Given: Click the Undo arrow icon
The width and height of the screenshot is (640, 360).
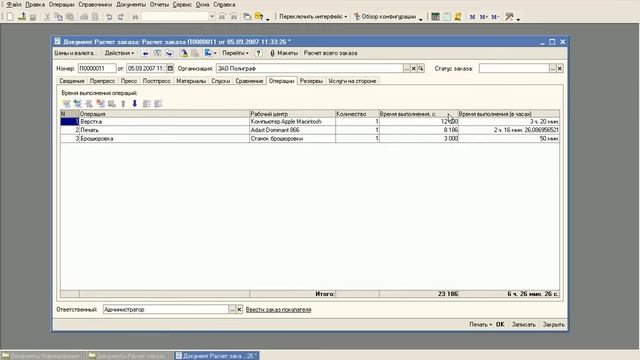Looking at the screenshot, I should (109, 17).
